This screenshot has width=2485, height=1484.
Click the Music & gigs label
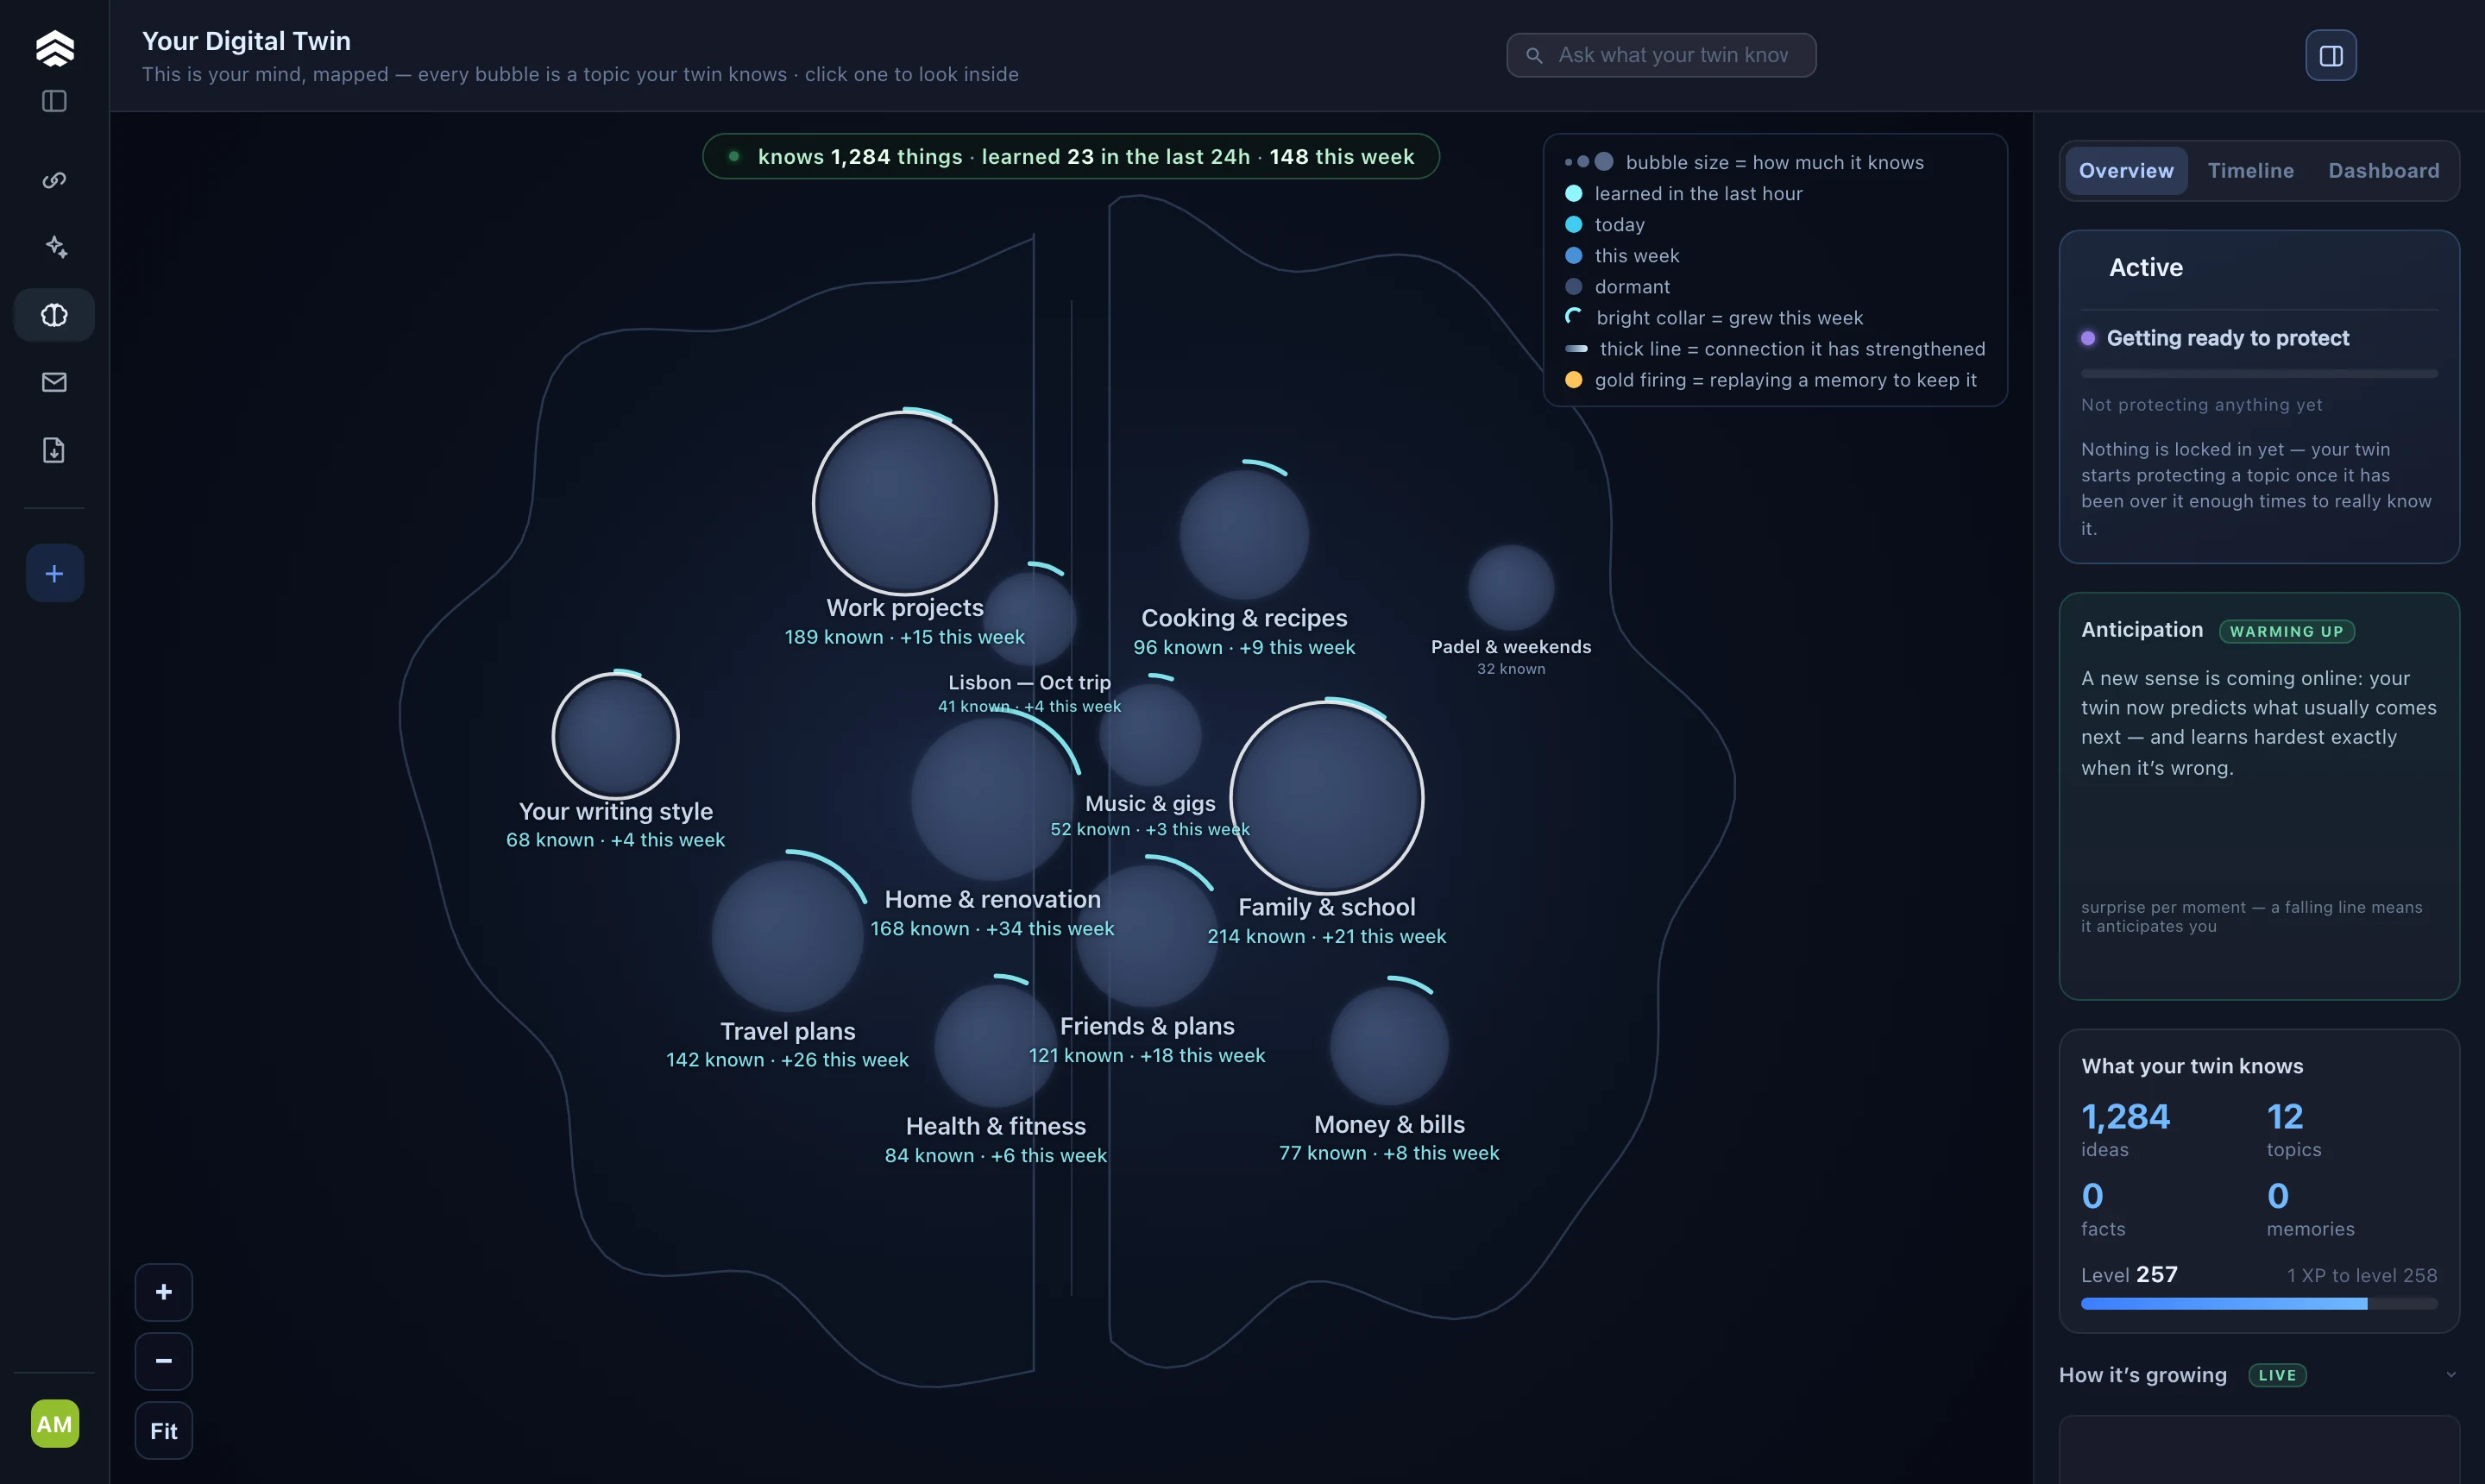[1150, 803]
